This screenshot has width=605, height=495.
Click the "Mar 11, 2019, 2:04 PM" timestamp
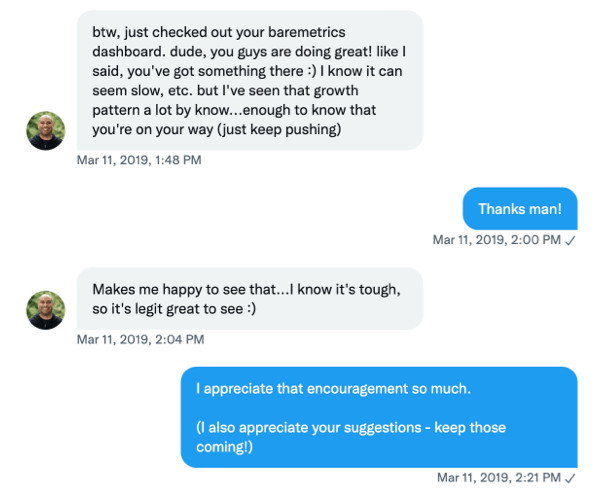(140, 339)
